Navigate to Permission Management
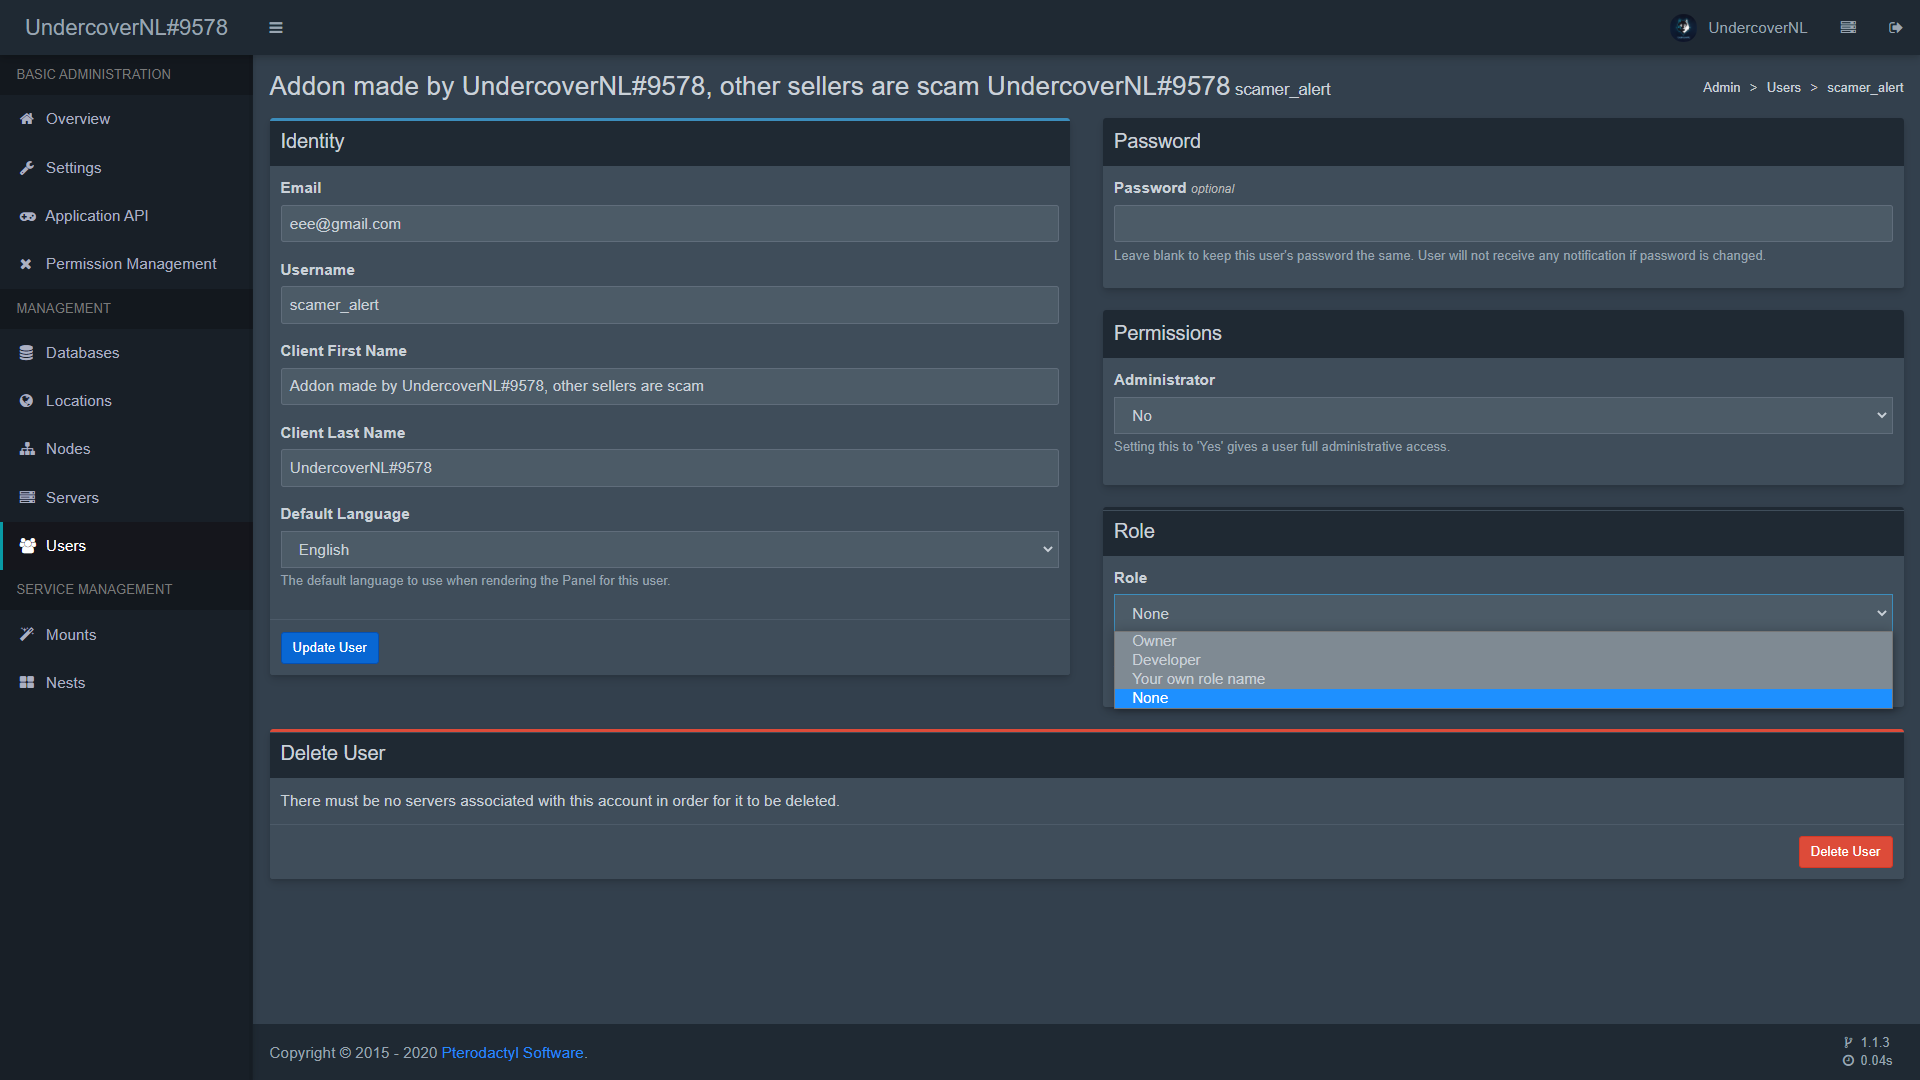Viewport: 1920px width, 1080px height. (x=126, y=264)
